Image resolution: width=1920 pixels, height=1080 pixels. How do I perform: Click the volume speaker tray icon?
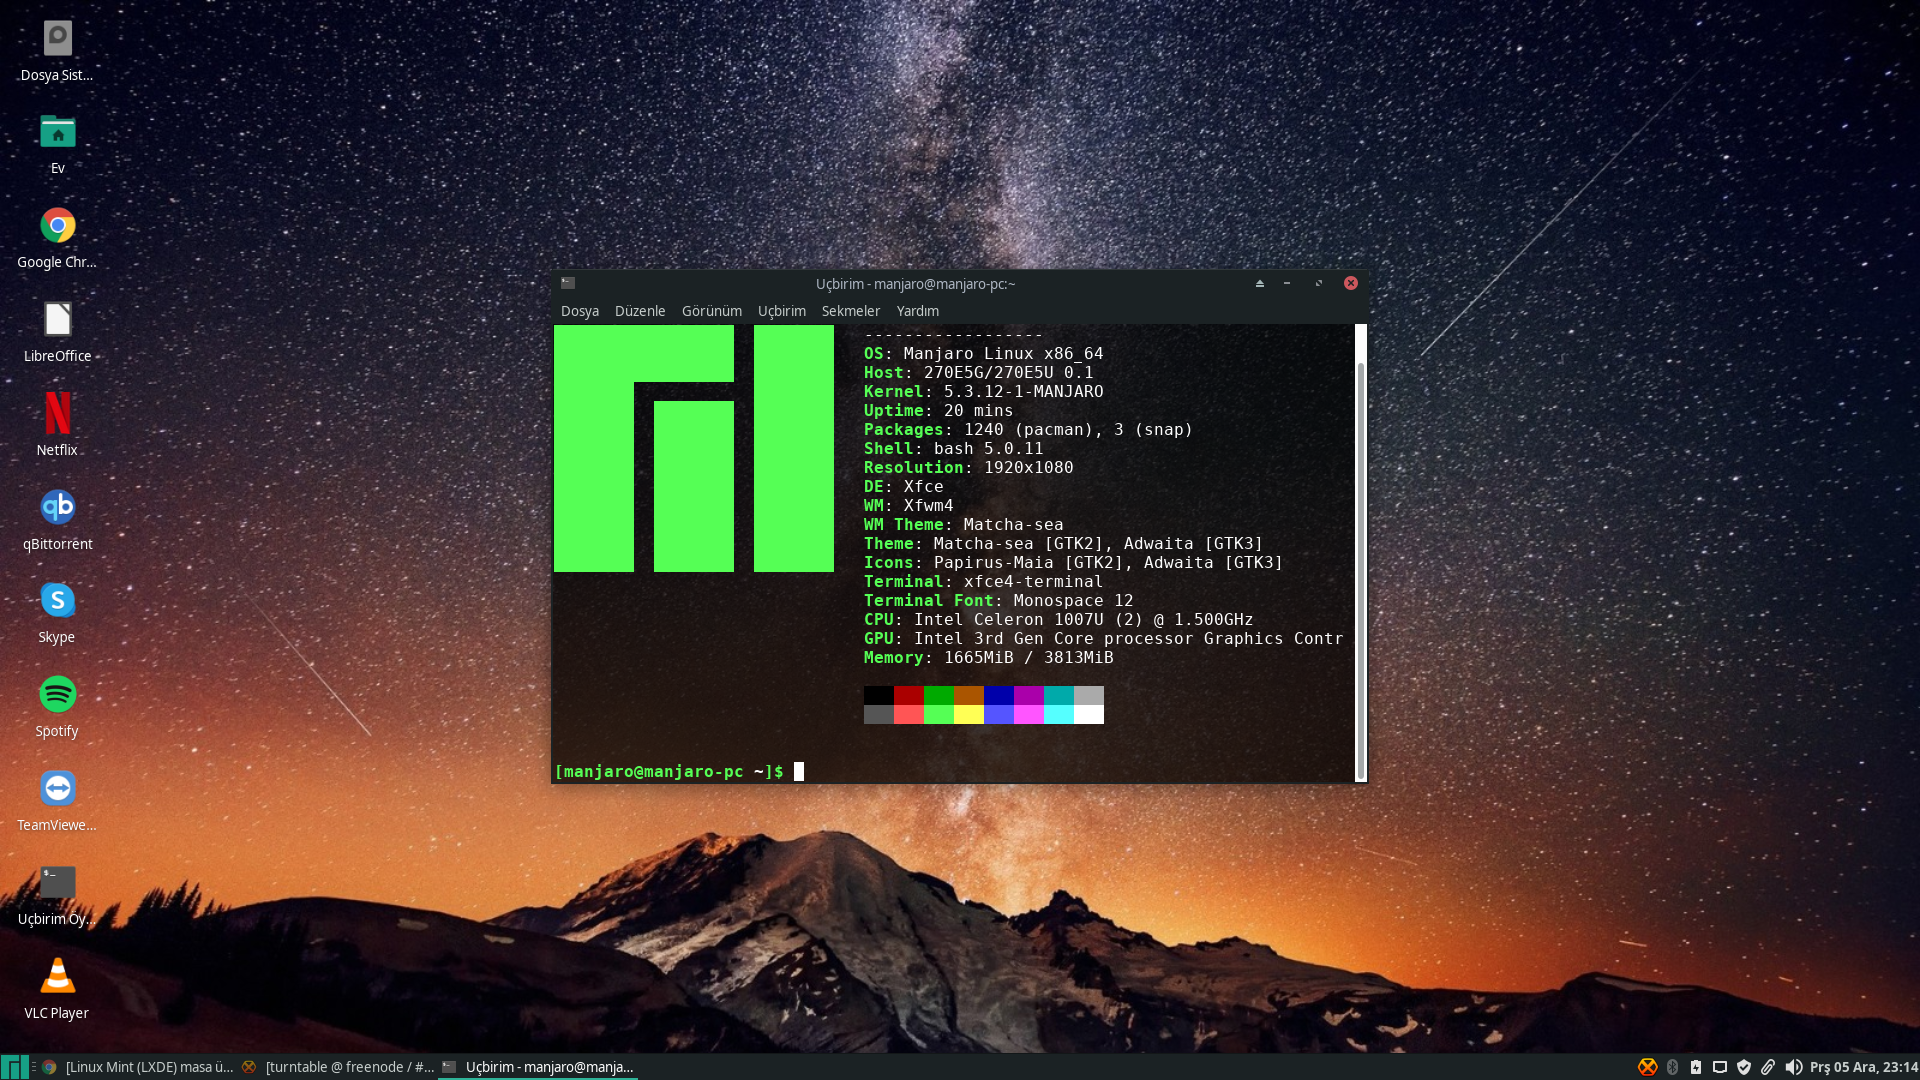pyautogui.click(x=1794, y=1067)
